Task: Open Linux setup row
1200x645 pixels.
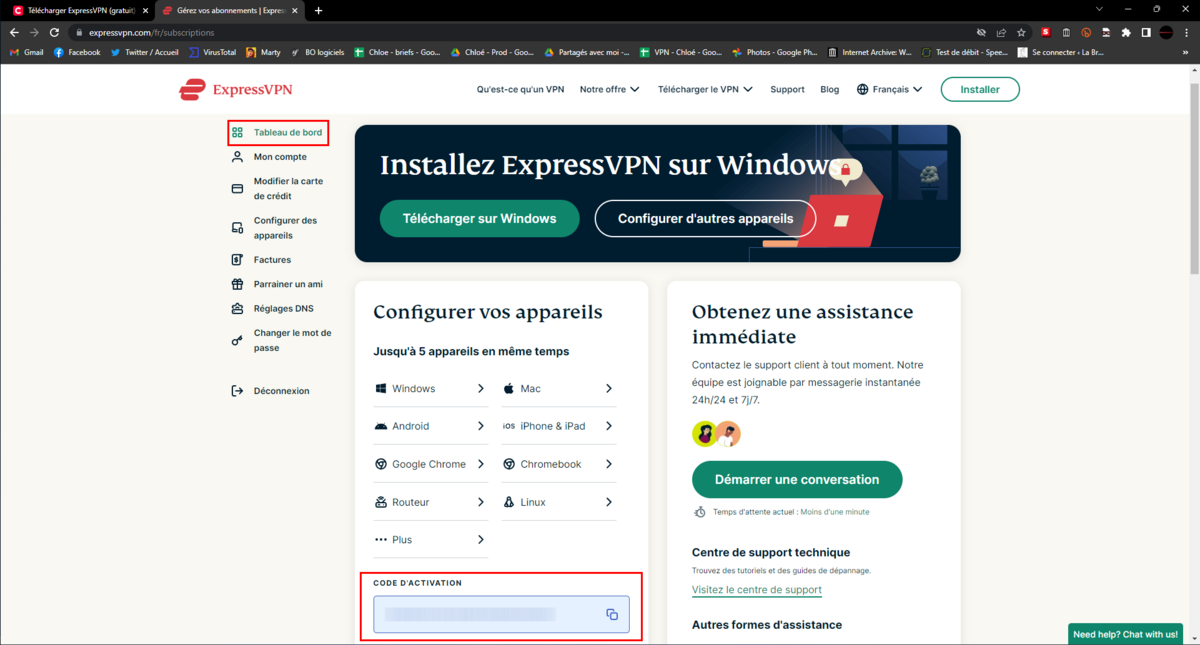Action: coord(558,502)
